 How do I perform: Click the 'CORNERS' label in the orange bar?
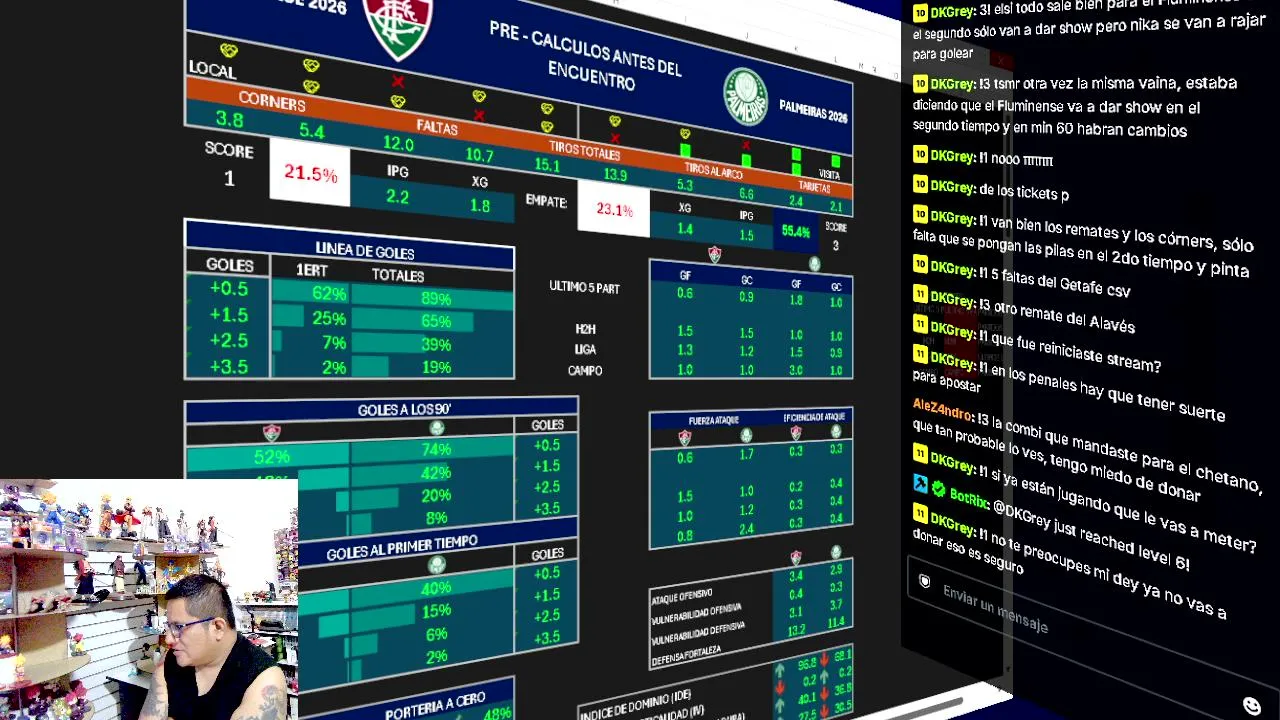[x=272, y=102]
